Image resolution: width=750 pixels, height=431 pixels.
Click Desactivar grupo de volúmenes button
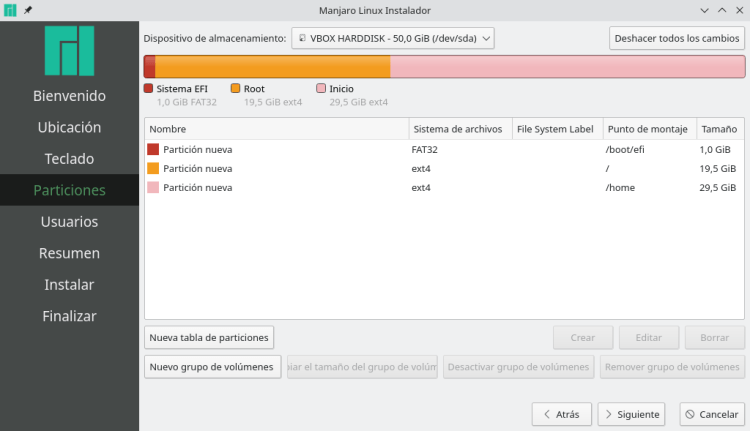[x=518, y=367]
